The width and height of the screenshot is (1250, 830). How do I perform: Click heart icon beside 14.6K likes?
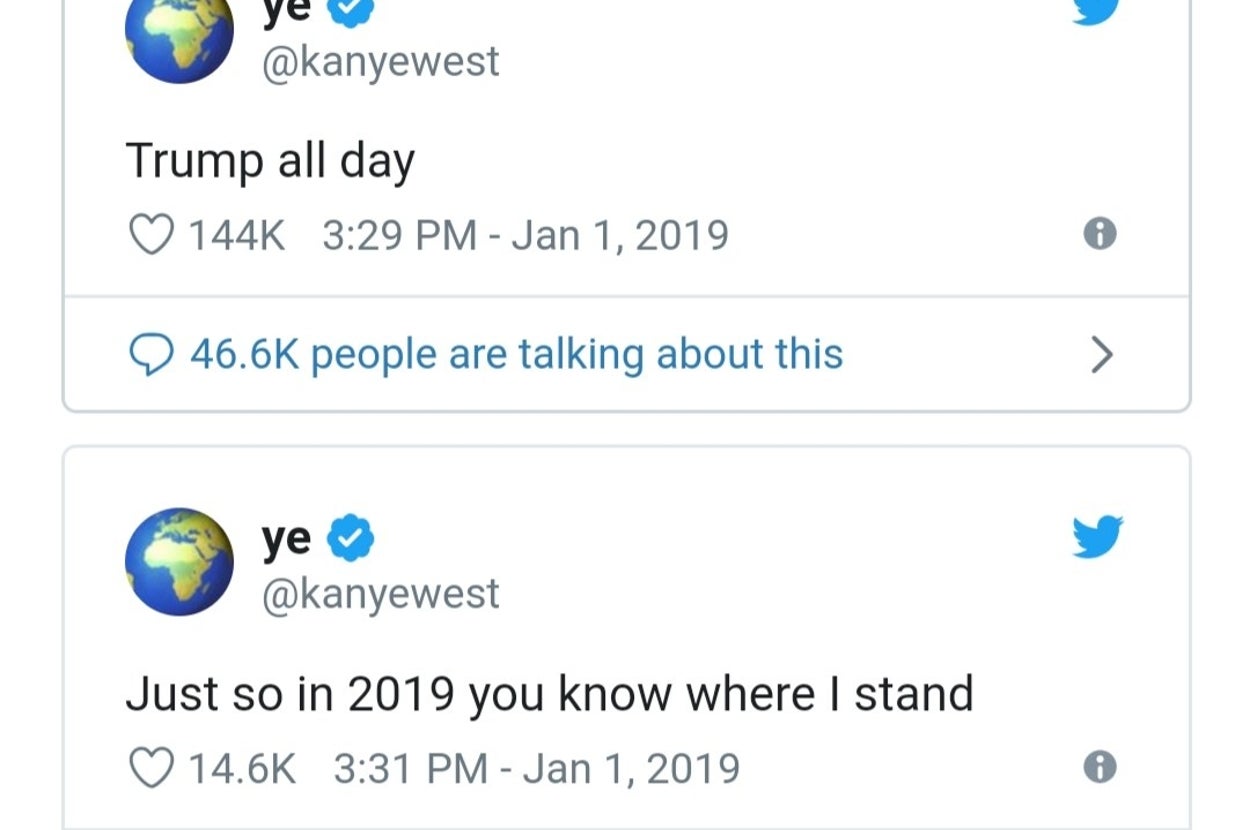pyautogui.click(x=151, y=768)
